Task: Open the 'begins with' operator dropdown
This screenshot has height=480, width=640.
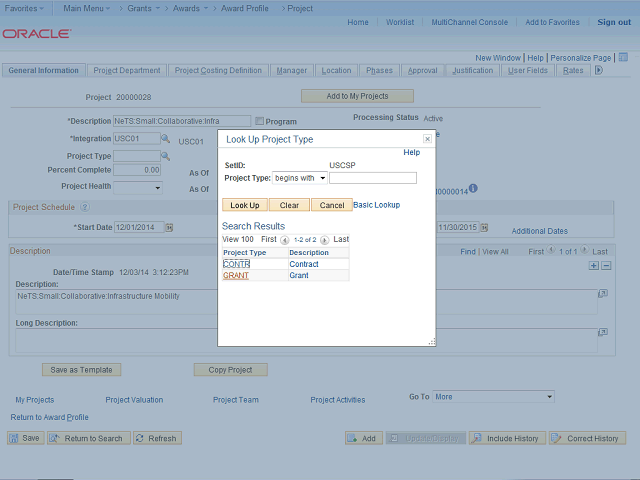Action: coord(300,178)
